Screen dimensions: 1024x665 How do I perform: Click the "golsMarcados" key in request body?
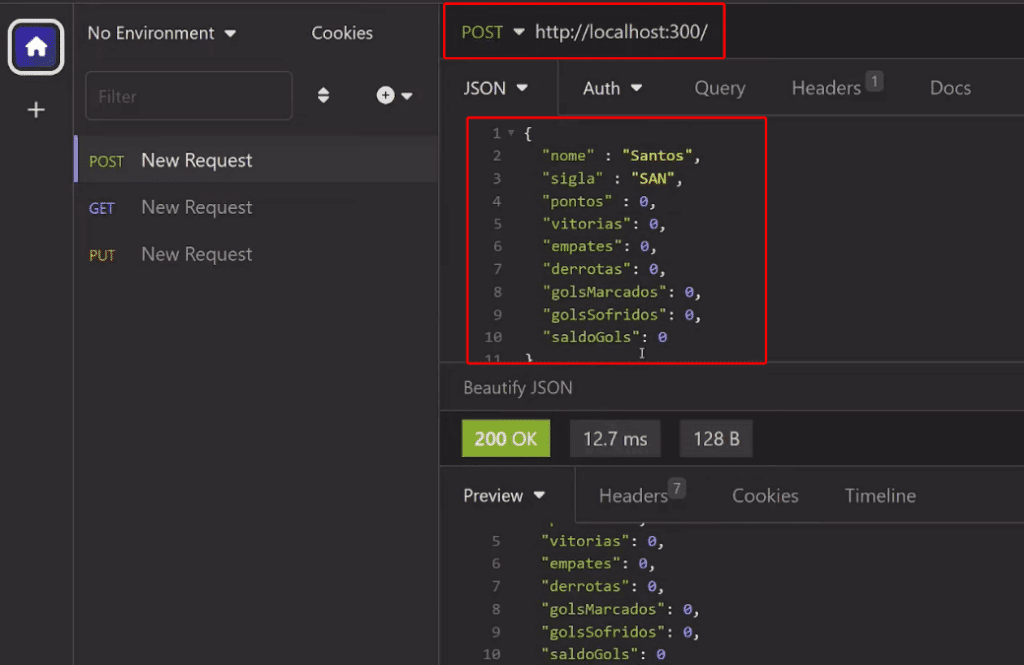pos(604,292)
